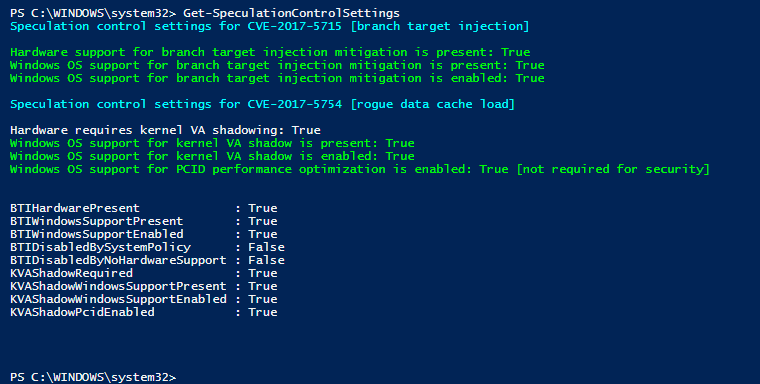Click the KVAShadowWindowsSupportEnabled property name
Screen dimensions: 760x384
pos(118,299)
